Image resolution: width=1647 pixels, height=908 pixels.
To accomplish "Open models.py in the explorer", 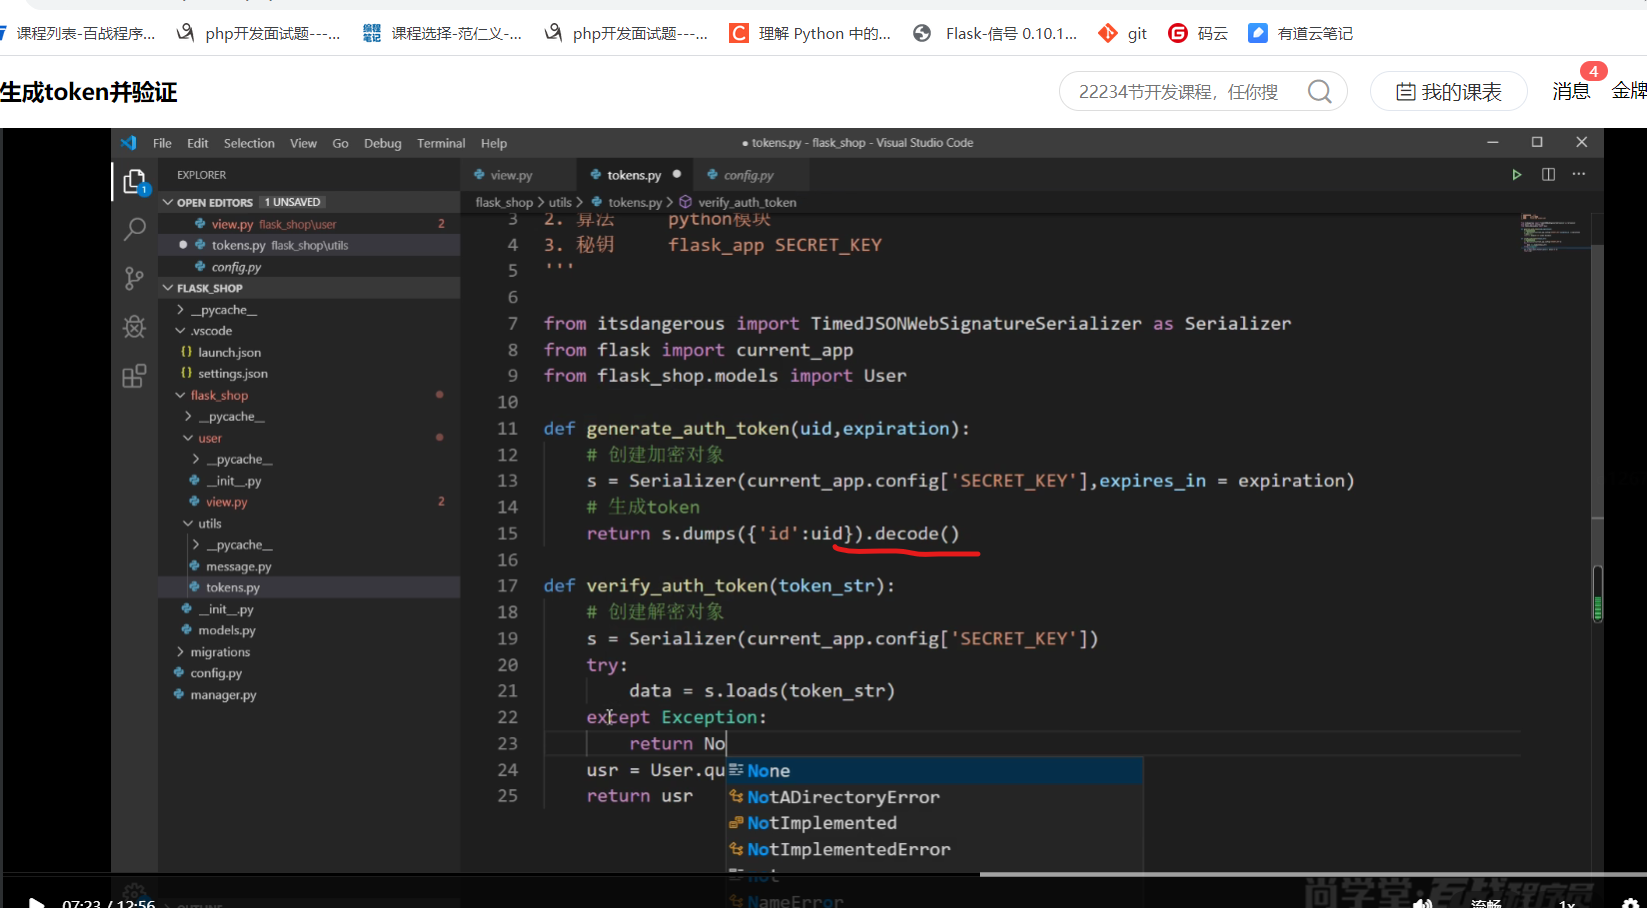I will tap(226, 631).
